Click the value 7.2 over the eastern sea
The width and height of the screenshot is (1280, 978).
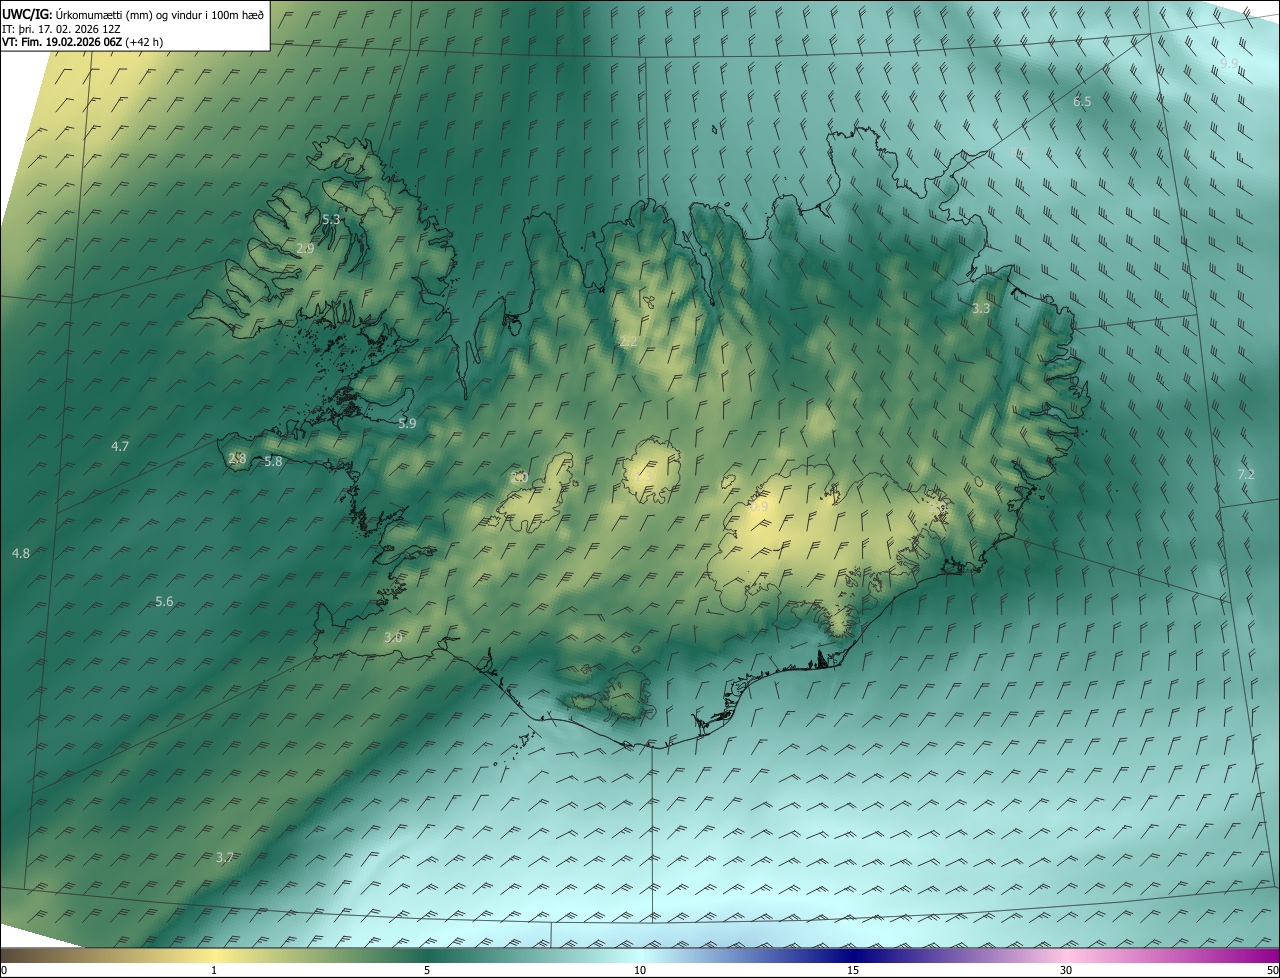click(1246, 474)
